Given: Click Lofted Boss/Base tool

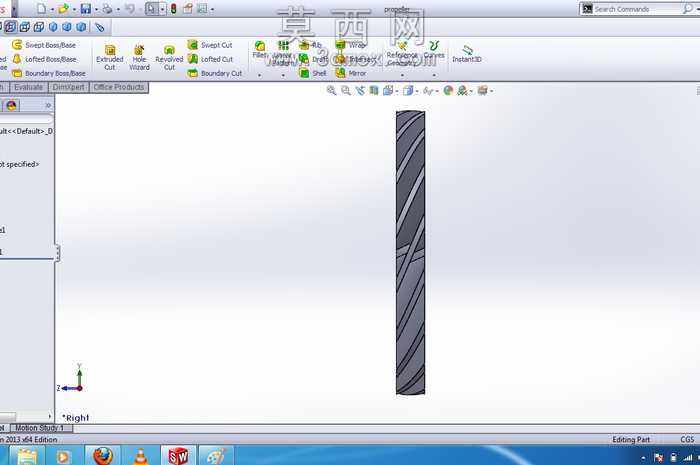Looking at the screenshot, I should pyautogui.click(x=44, y=59).
